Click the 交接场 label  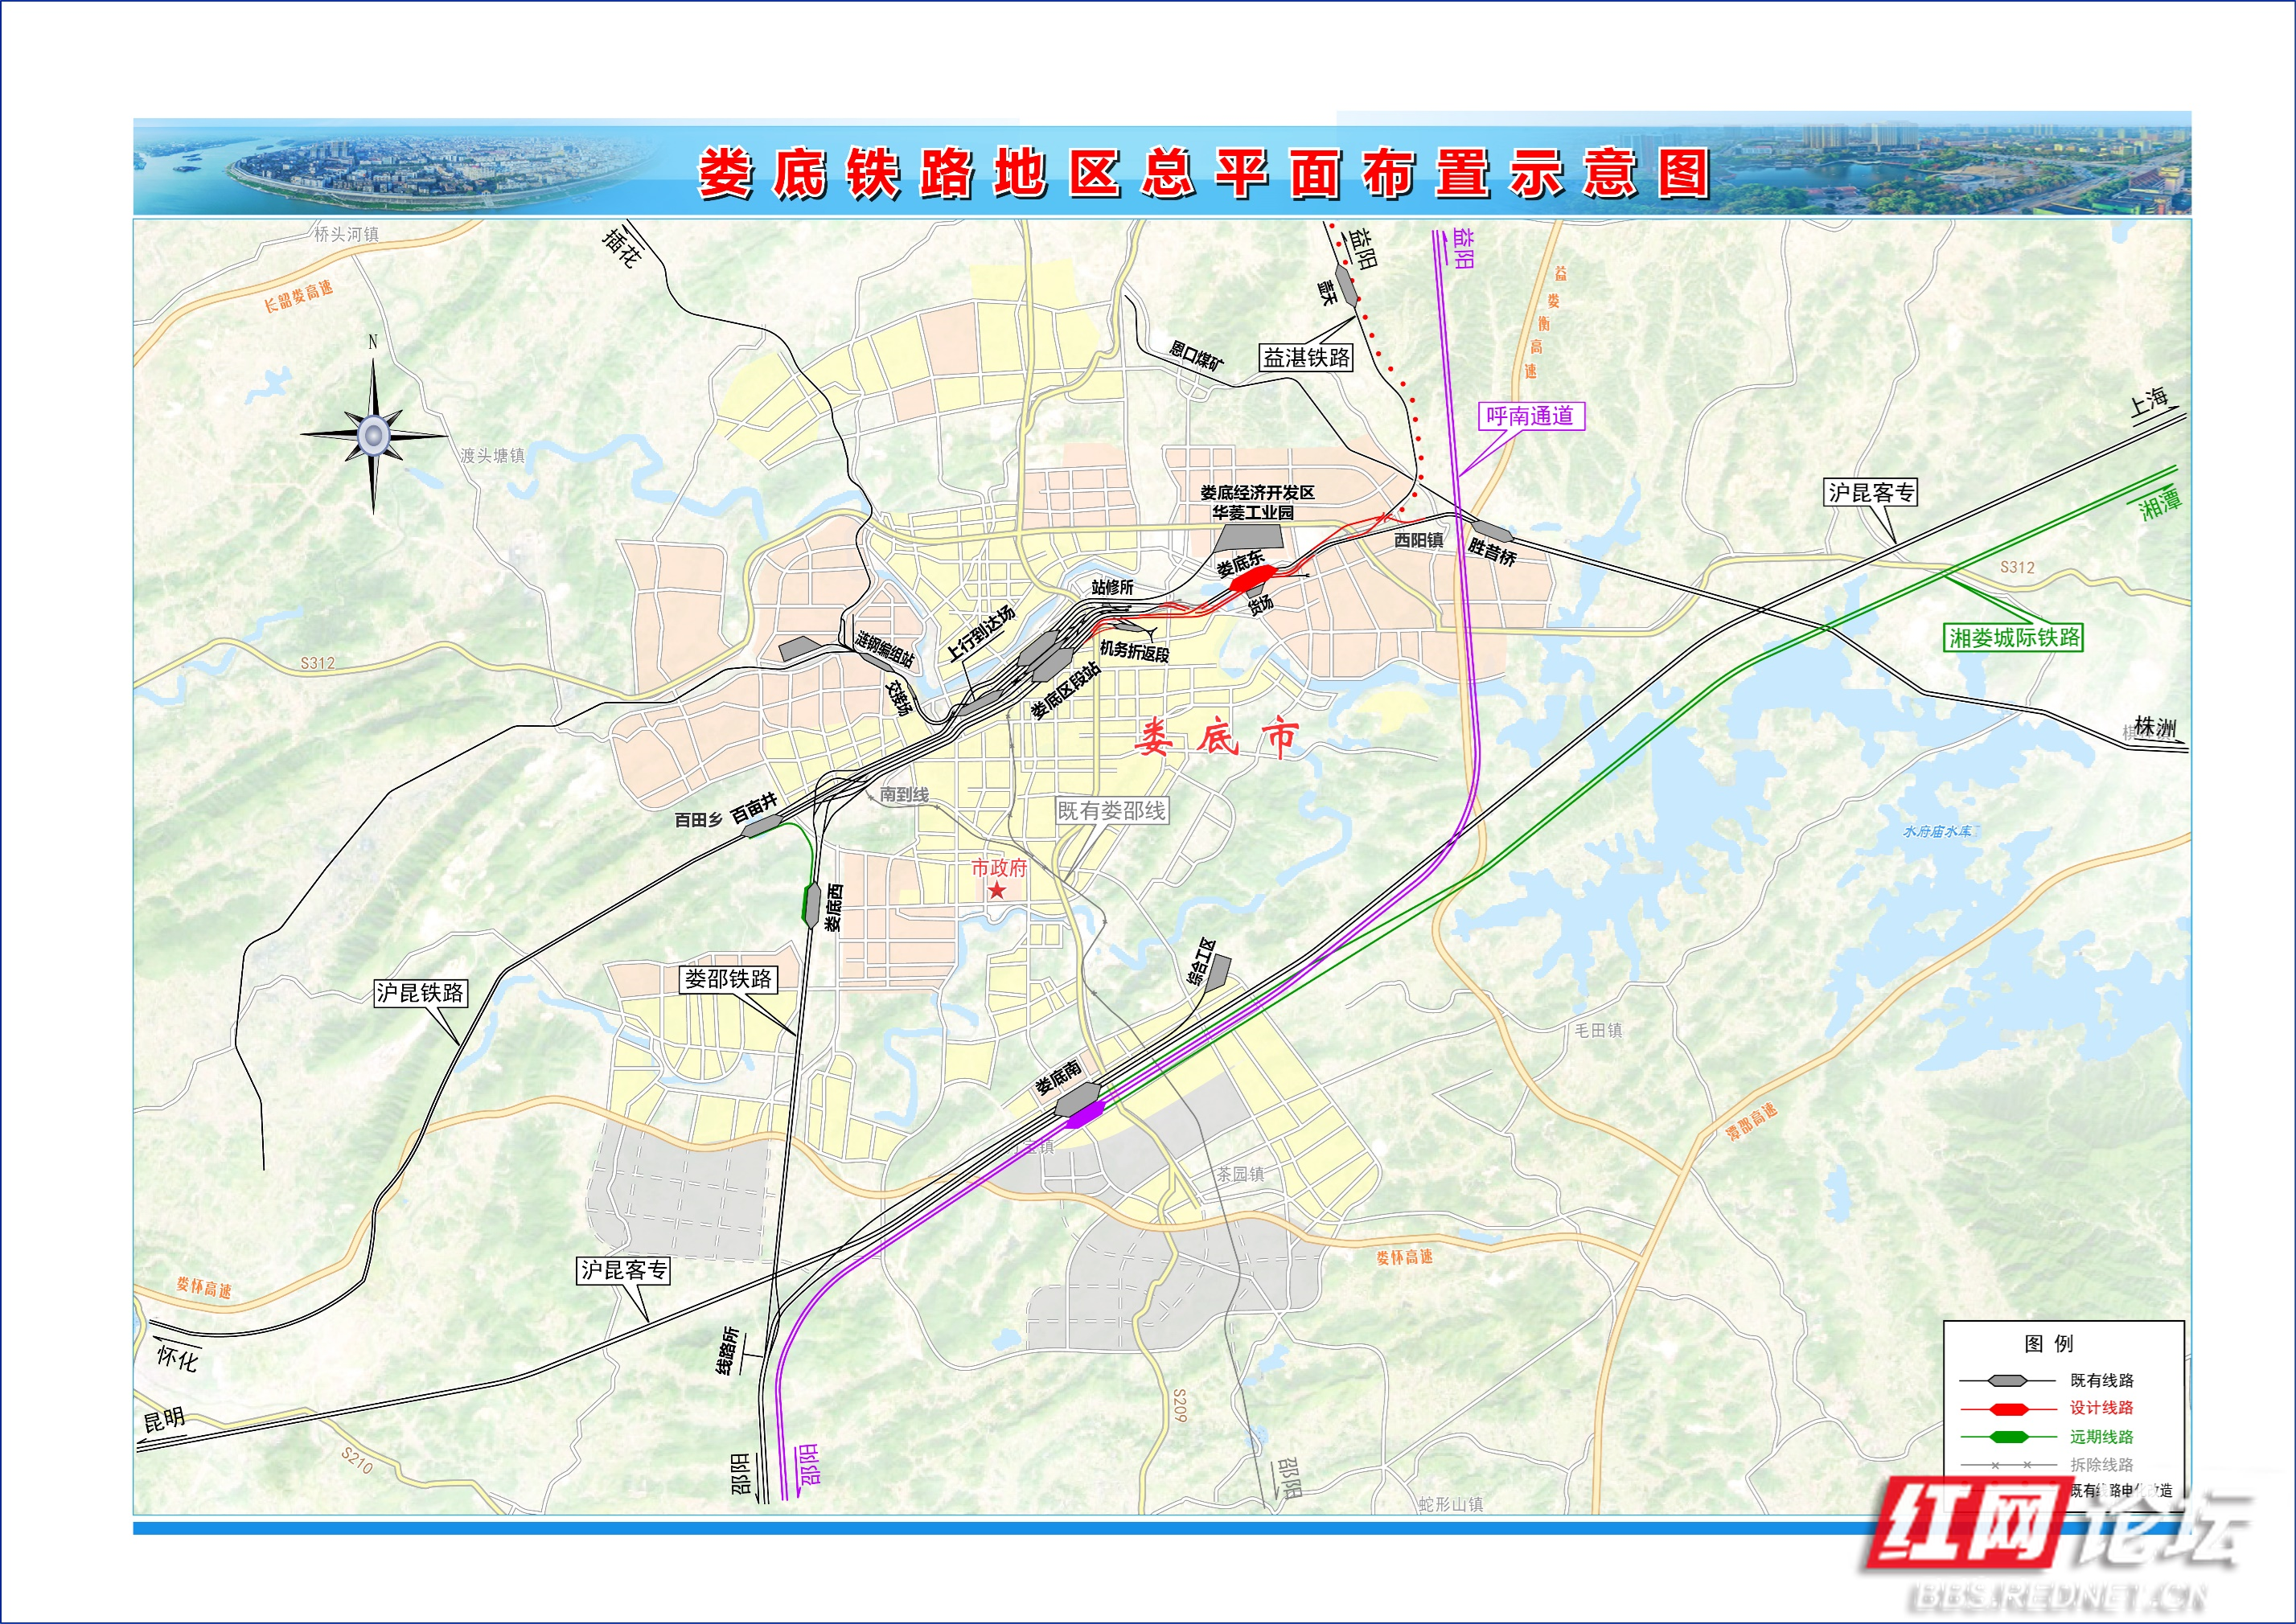[x=900, y=699]
